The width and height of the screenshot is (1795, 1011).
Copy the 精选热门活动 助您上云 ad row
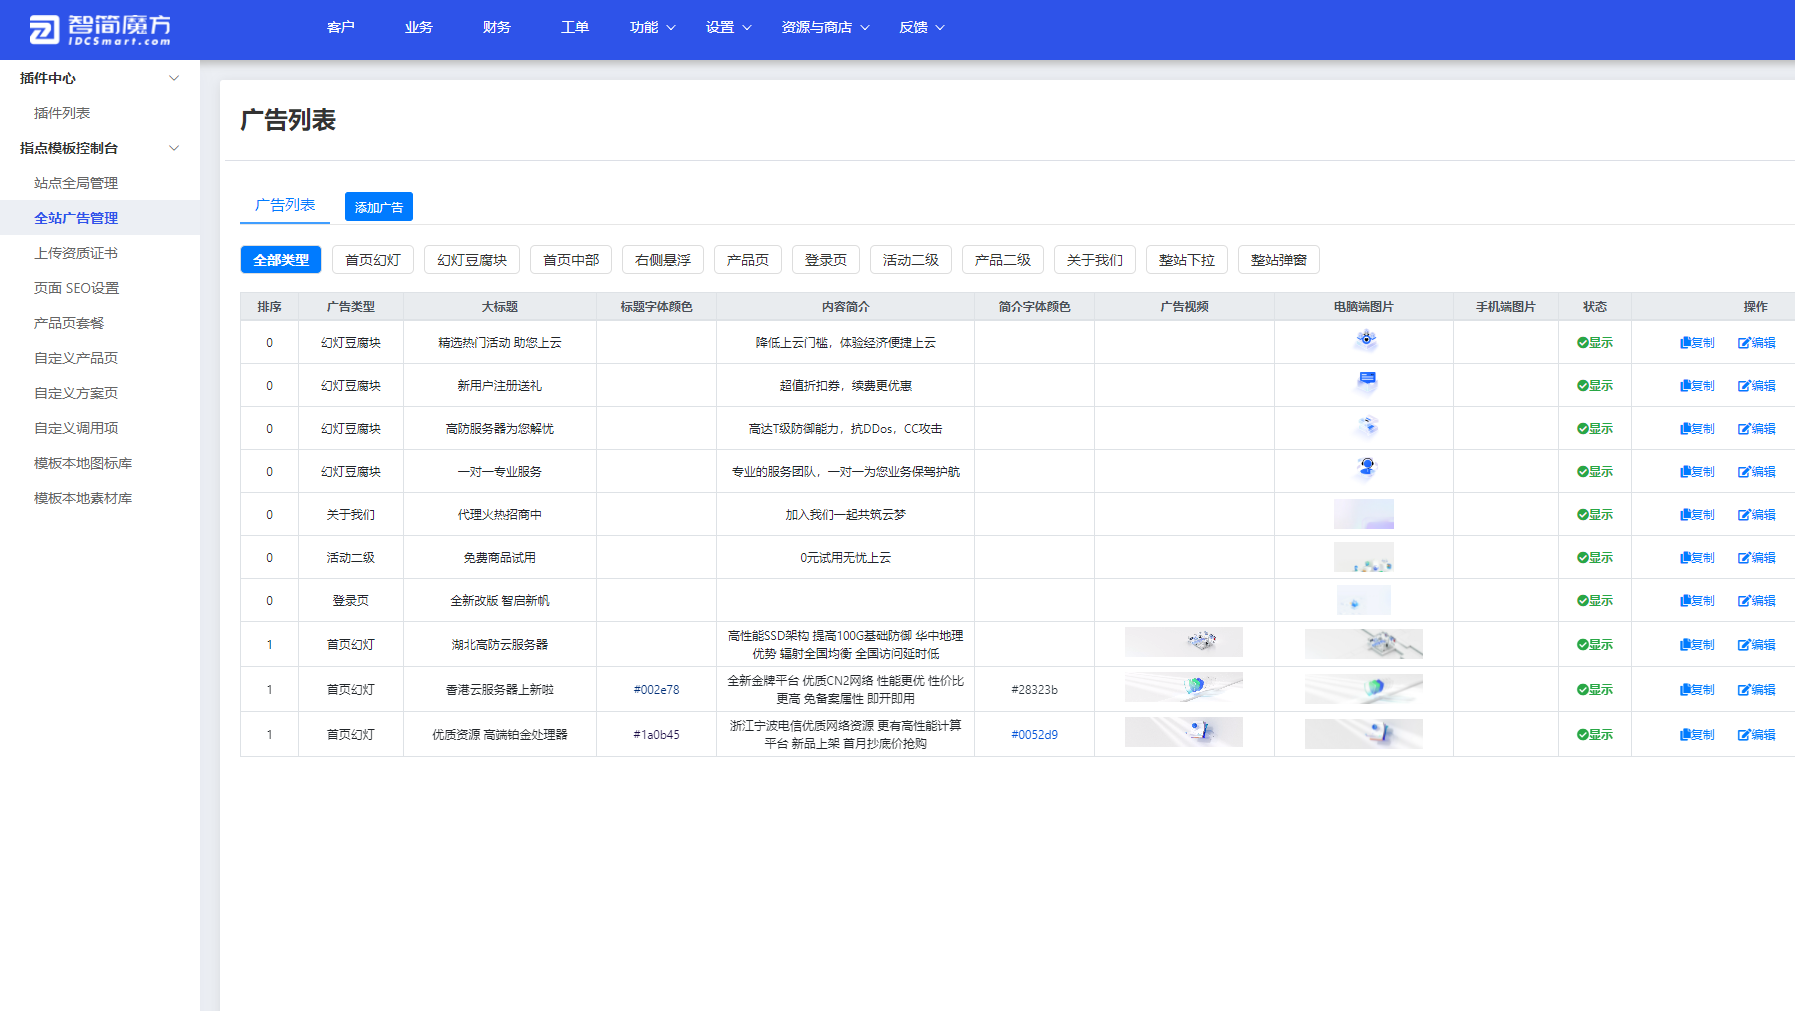click(1697, 343)
